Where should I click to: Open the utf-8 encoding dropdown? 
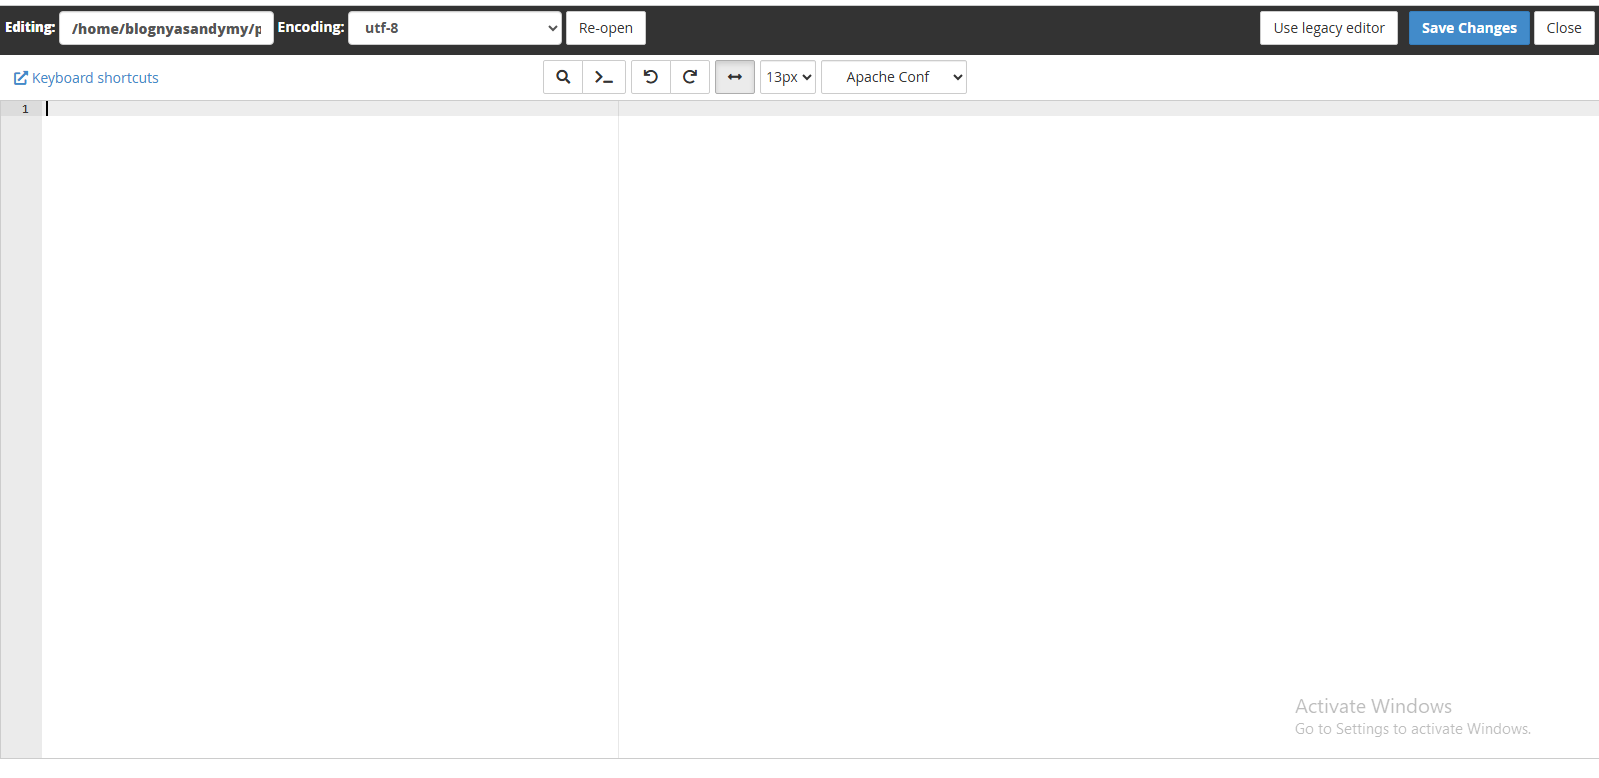[x=455, y=28]
